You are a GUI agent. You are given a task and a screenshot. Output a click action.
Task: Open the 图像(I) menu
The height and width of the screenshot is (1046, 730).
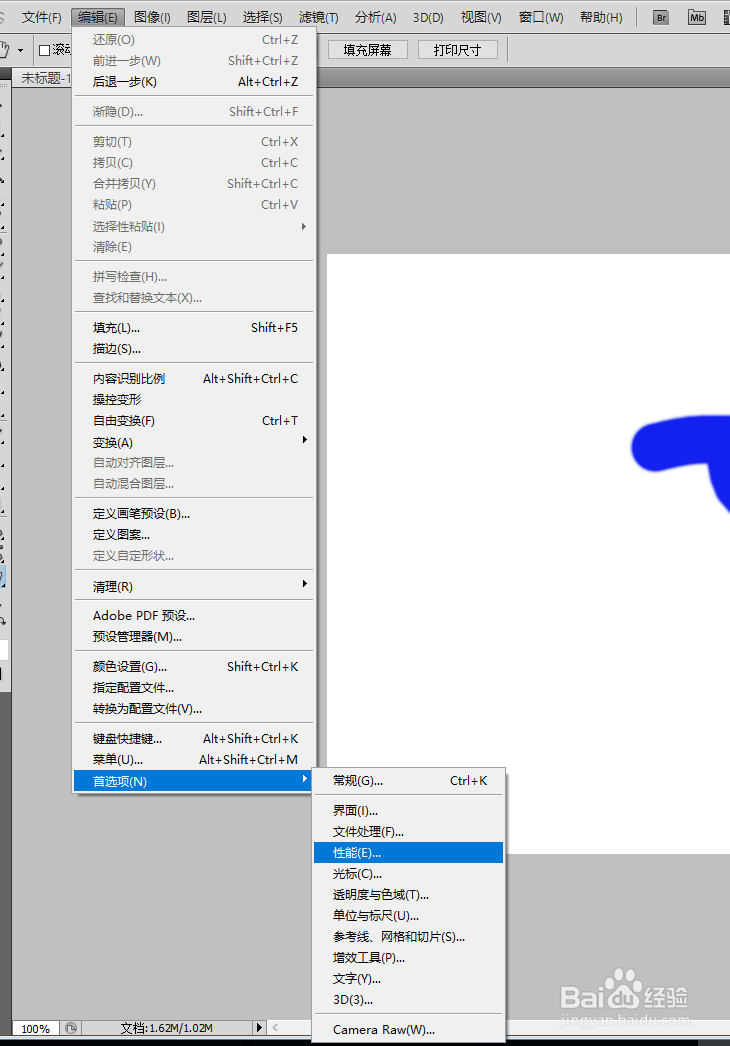[x=152, y=17]
